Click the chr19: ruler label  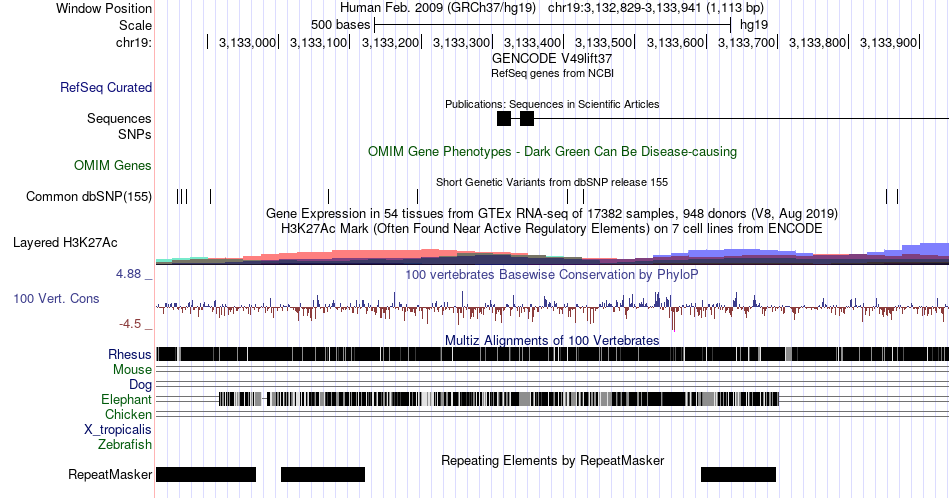pyautogui.click(x=134, y=42)
